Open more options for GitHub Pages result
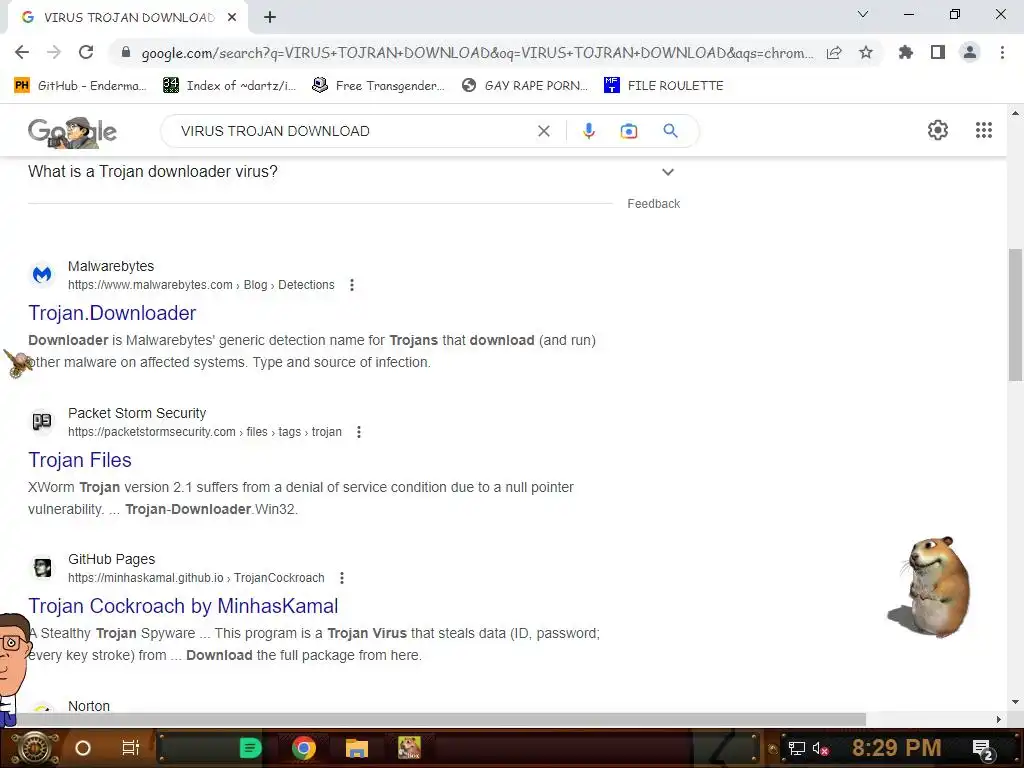This screenshot has height=768, width=1024. (x=342, y=578)
